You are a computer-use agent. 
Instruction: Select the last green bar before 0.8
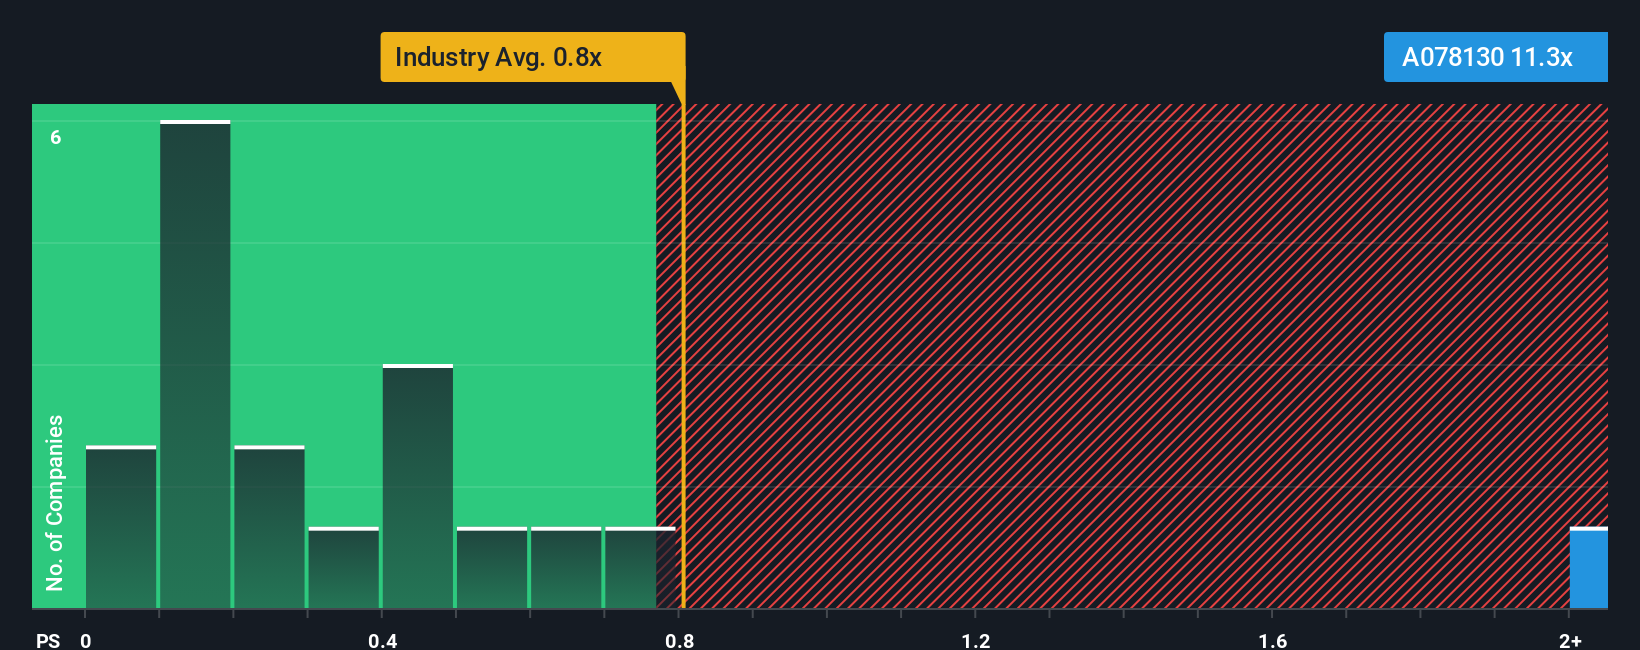pyautogui.click(x=640, y=567)
